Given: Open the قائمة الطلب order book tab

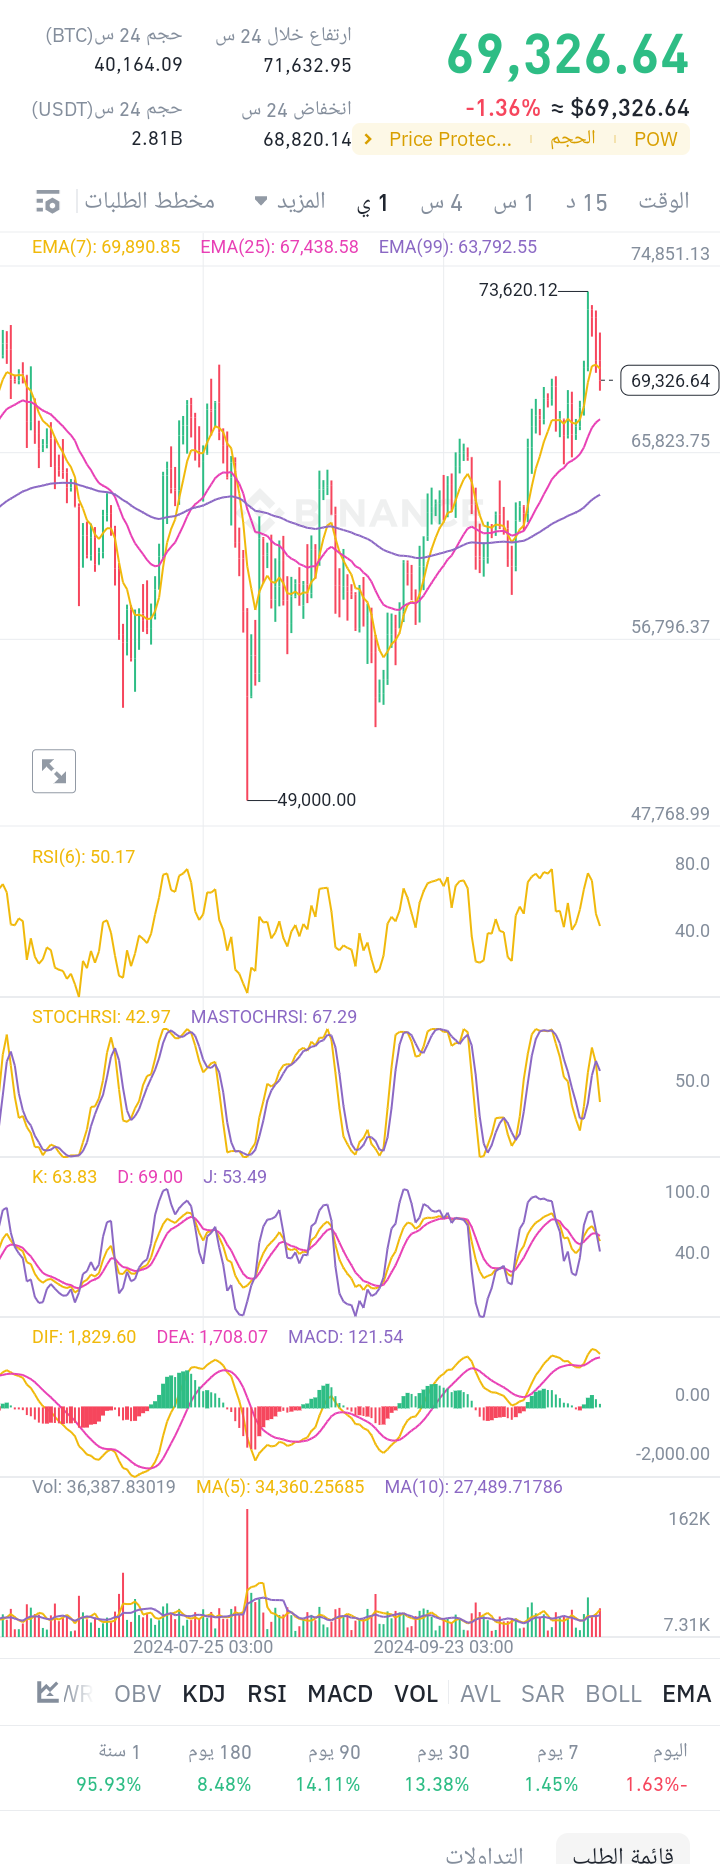Looking at the screenshot, I should coord(623,1852).
